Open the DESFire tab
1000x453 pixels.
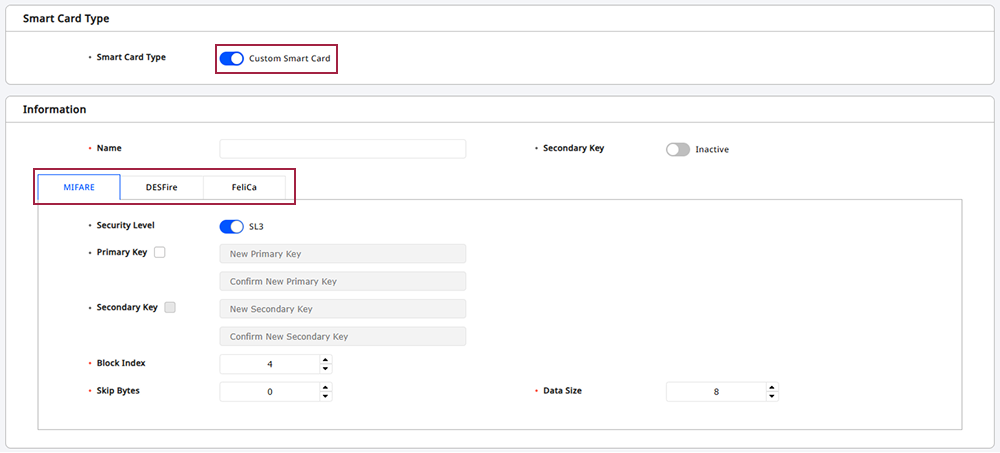click(x=162, y=187)
